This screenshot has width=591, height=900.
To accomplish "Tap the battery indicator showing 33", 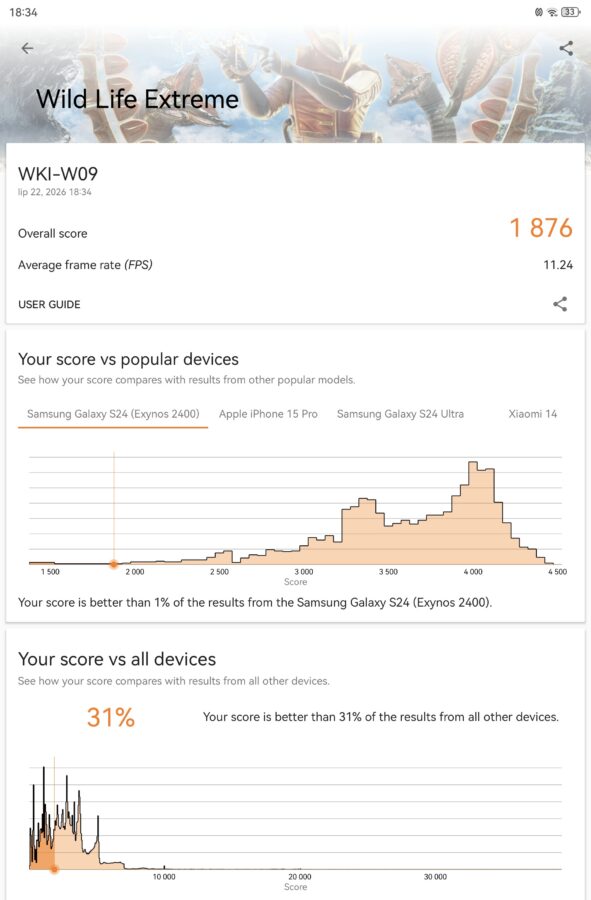I will tap(570, 12).
